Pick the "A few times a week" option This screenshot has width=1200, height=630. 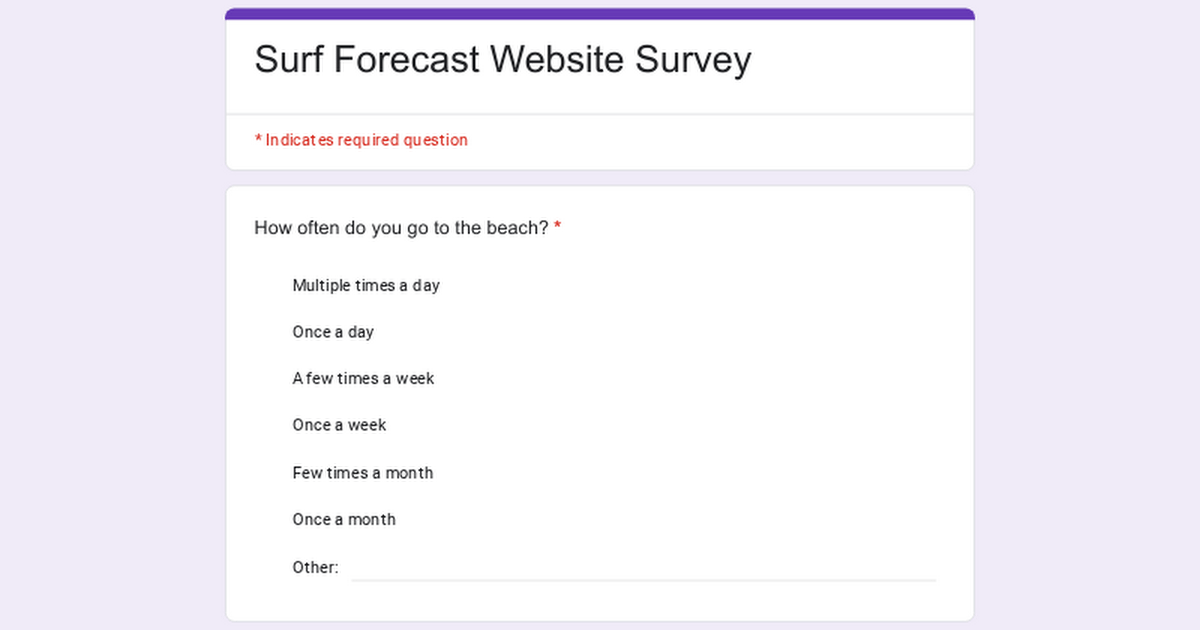point(363,379)
